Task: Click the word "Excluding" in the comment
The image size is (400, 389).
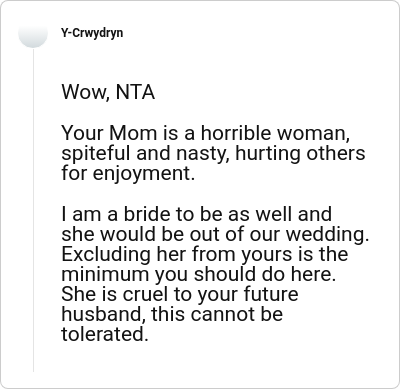Action: (x=106, y=254)
